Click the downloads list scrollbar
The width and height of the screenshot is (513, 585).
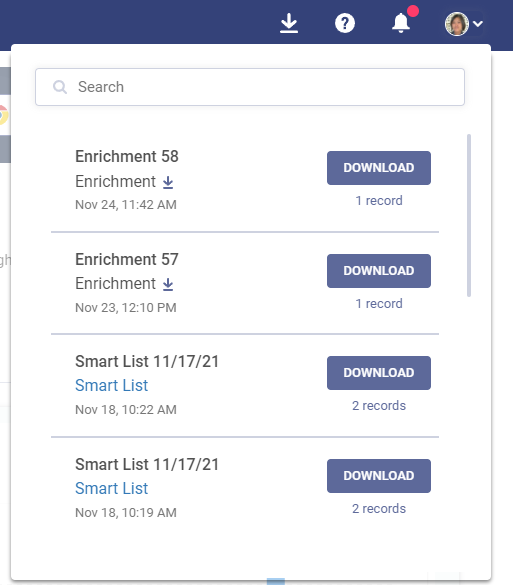click(x=469, y=216)
